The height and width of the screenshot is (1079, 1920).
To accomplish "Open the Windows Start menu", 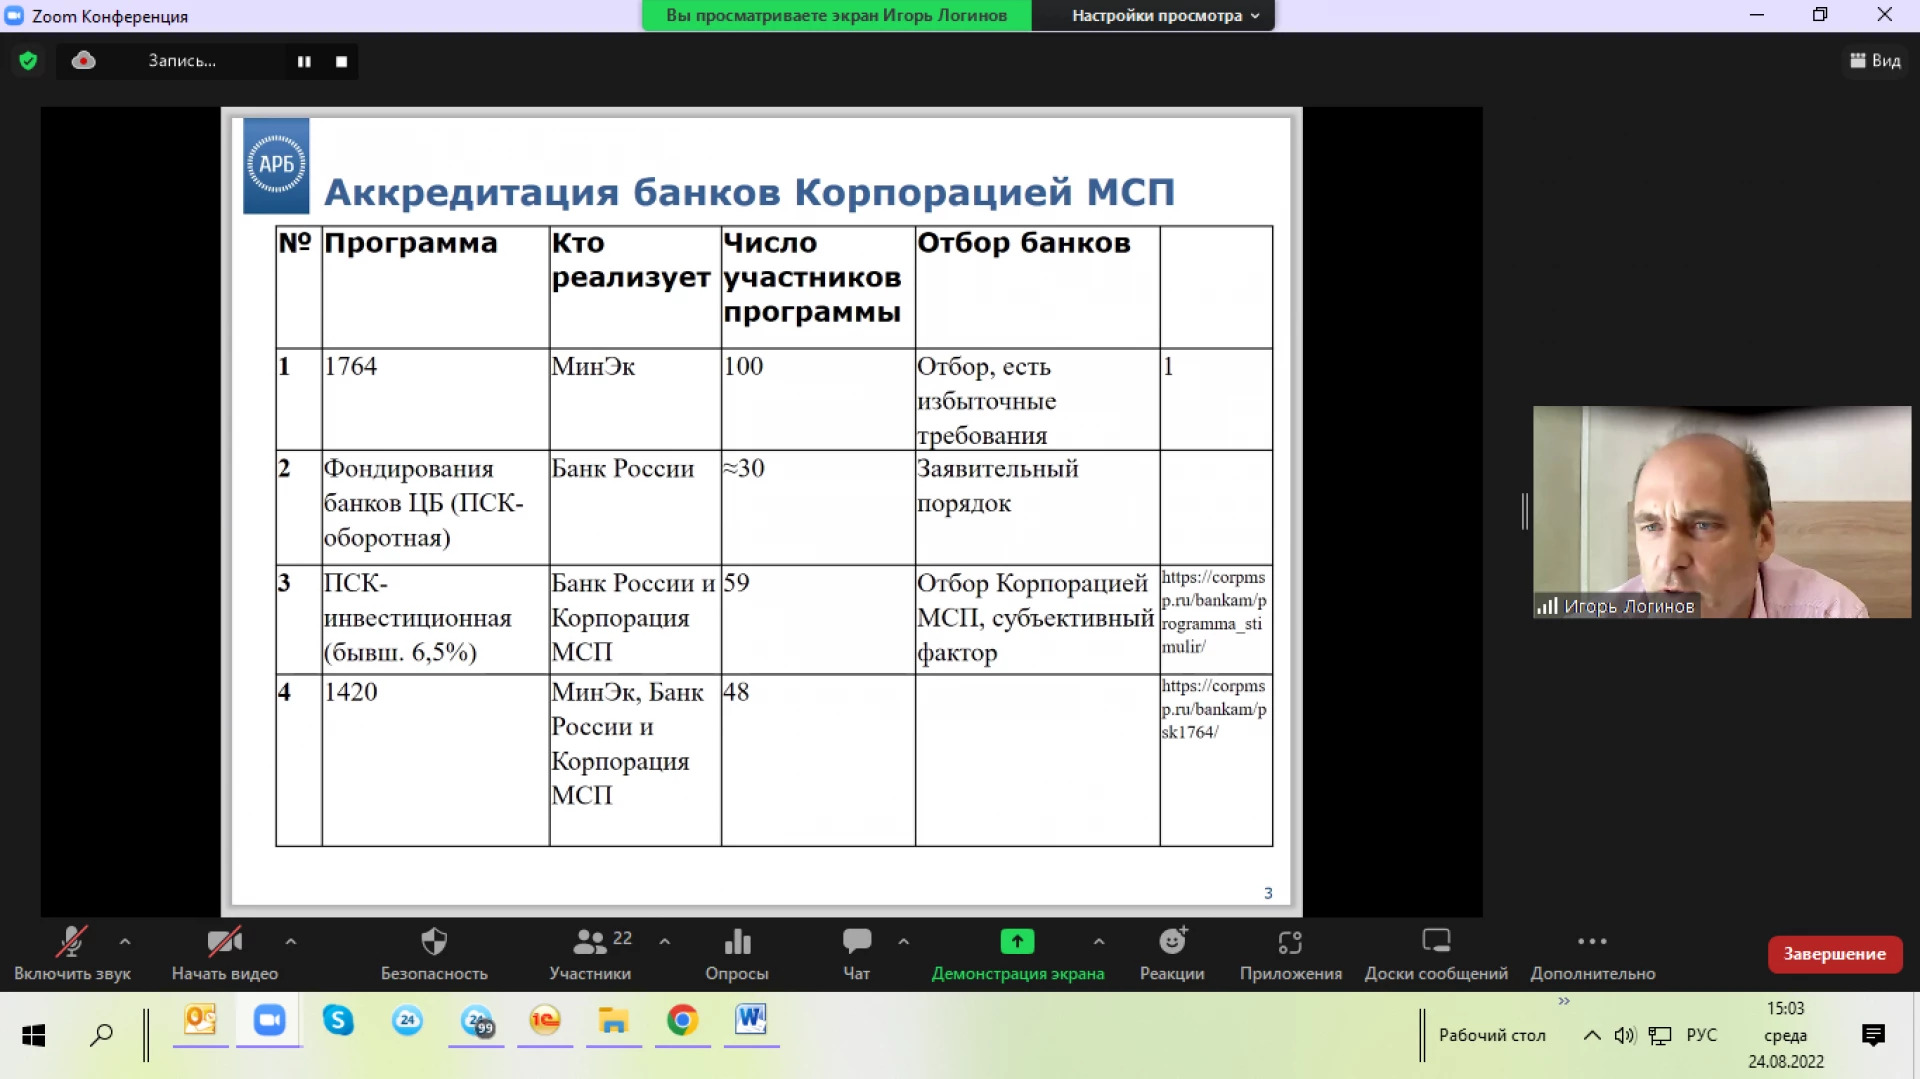I will tap(34, 1035).
